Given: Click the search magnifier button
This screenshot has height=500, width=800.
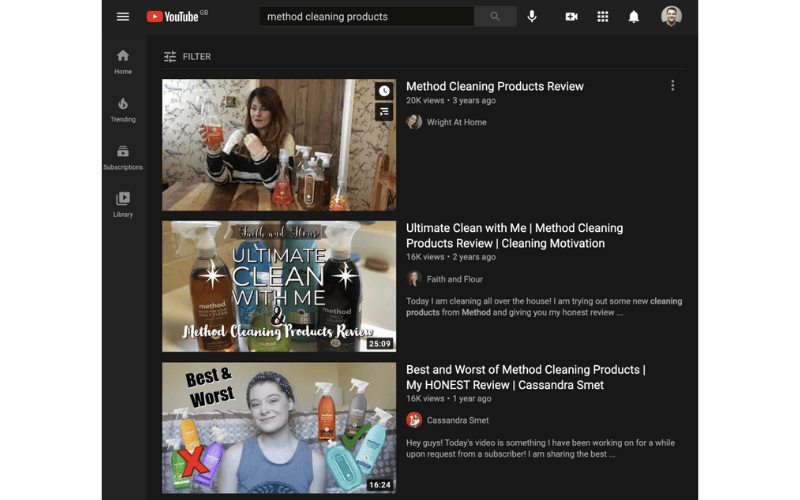Looking at the screenshot, I should [495, 16].
